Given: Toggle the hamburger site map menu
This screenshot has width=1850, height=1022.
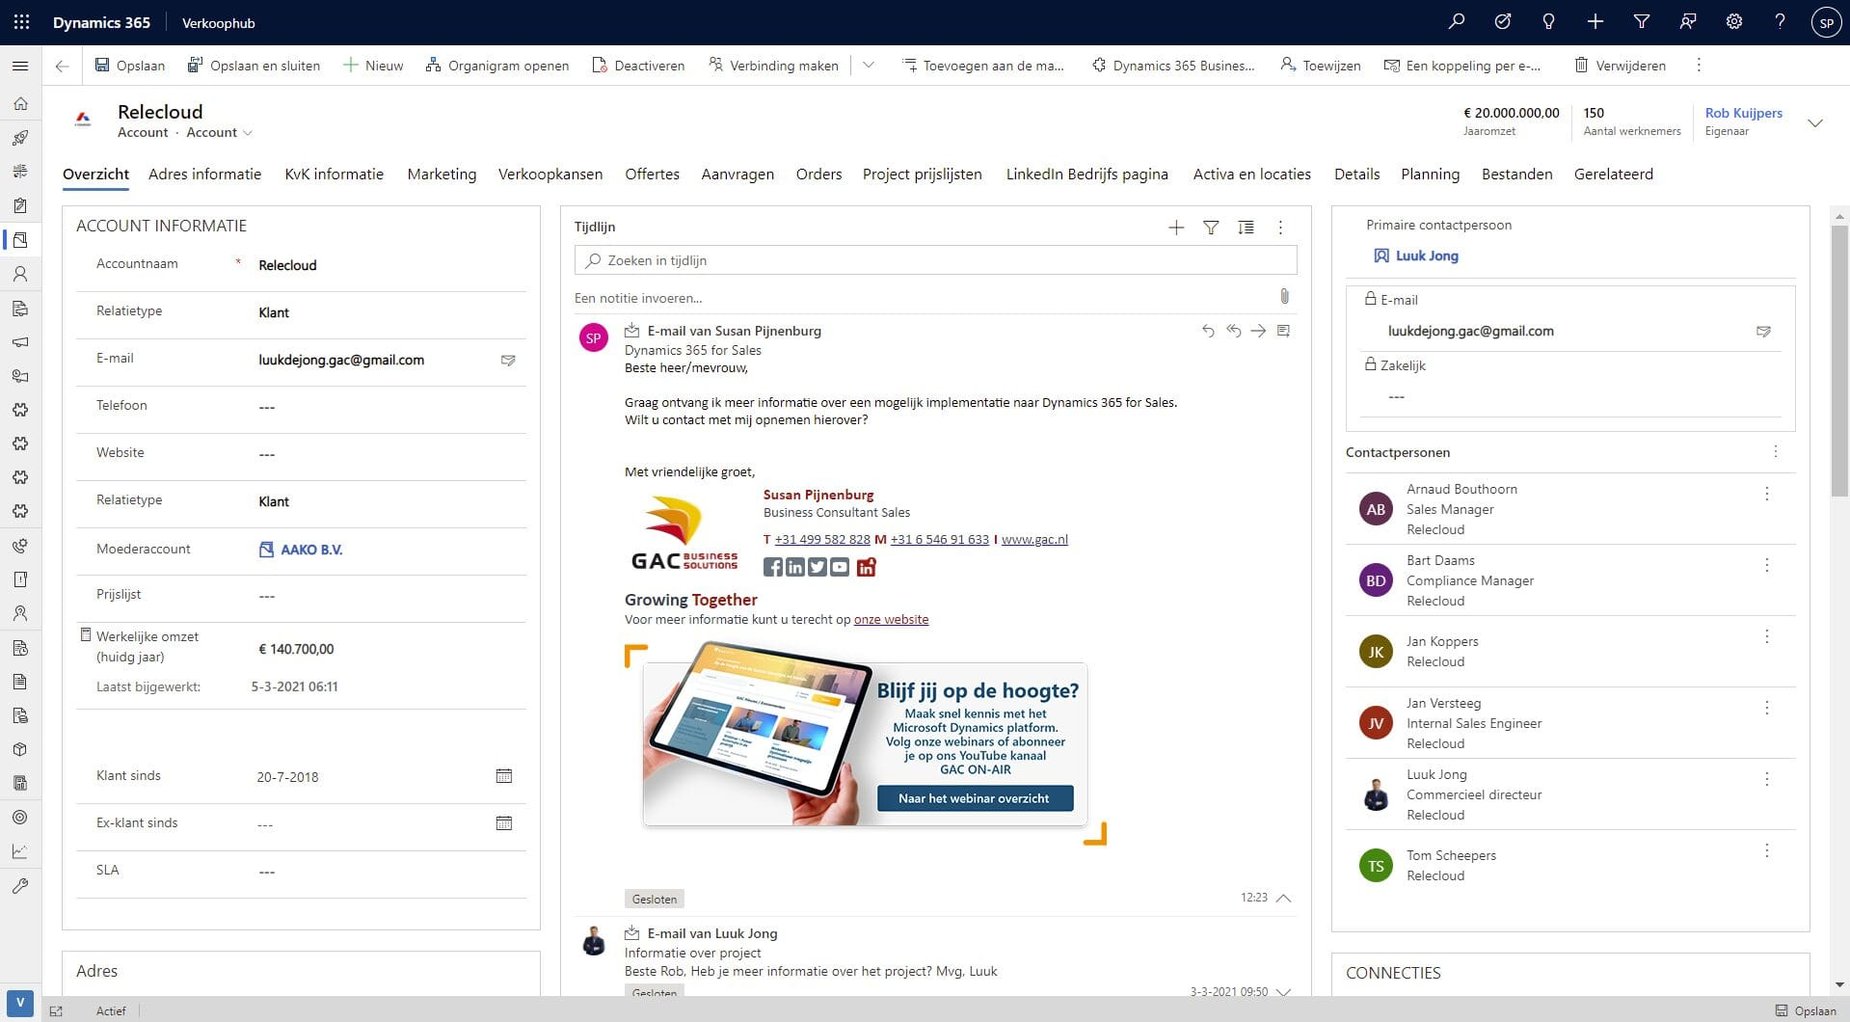Looking at the screenshot, I should (20, 66).
